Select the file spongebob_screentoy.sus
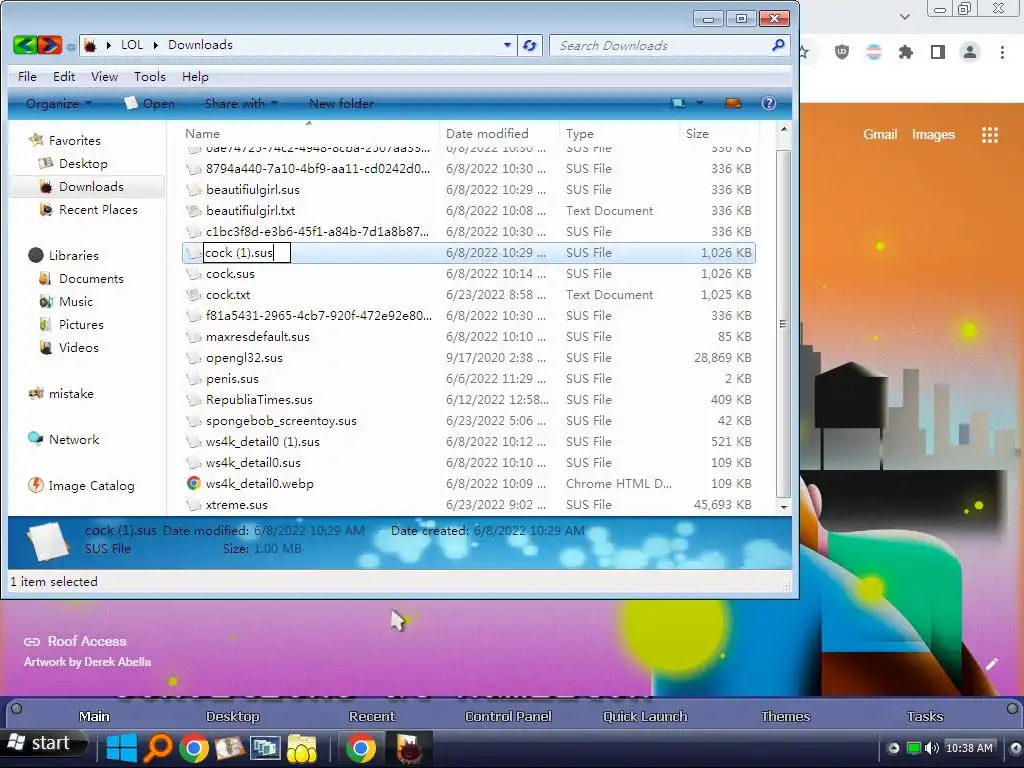 coord(281,421)
